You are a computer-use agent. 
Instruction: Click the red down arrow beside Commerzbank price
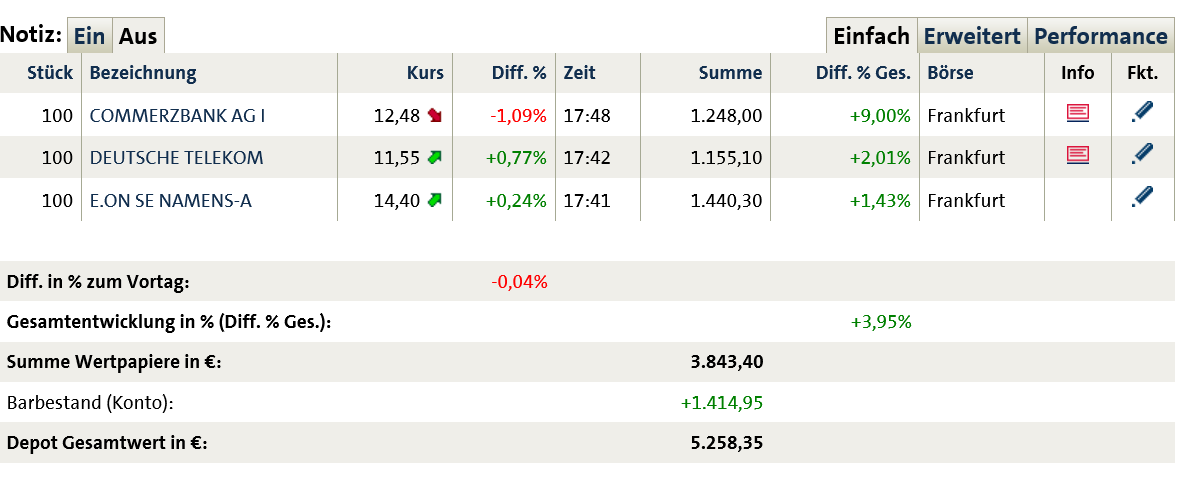[435, 115]
